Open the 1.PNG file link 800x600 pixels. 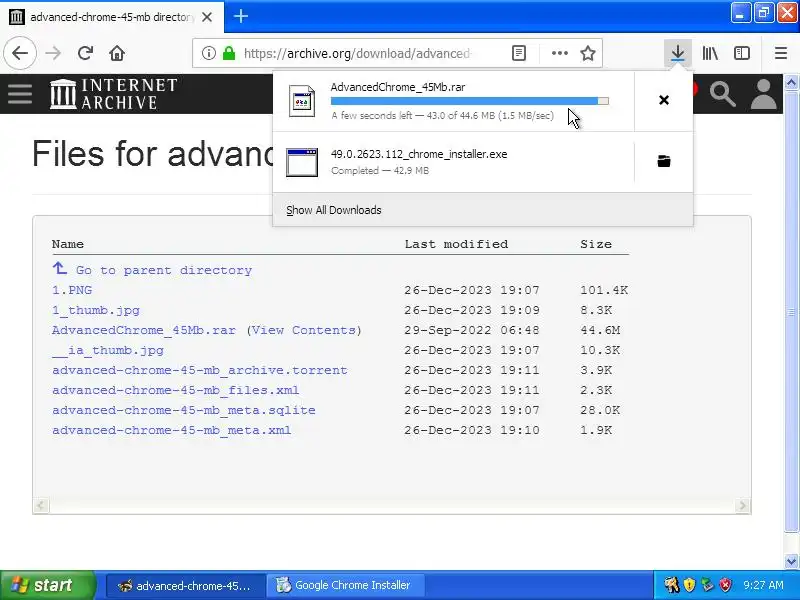coord(72,290)
